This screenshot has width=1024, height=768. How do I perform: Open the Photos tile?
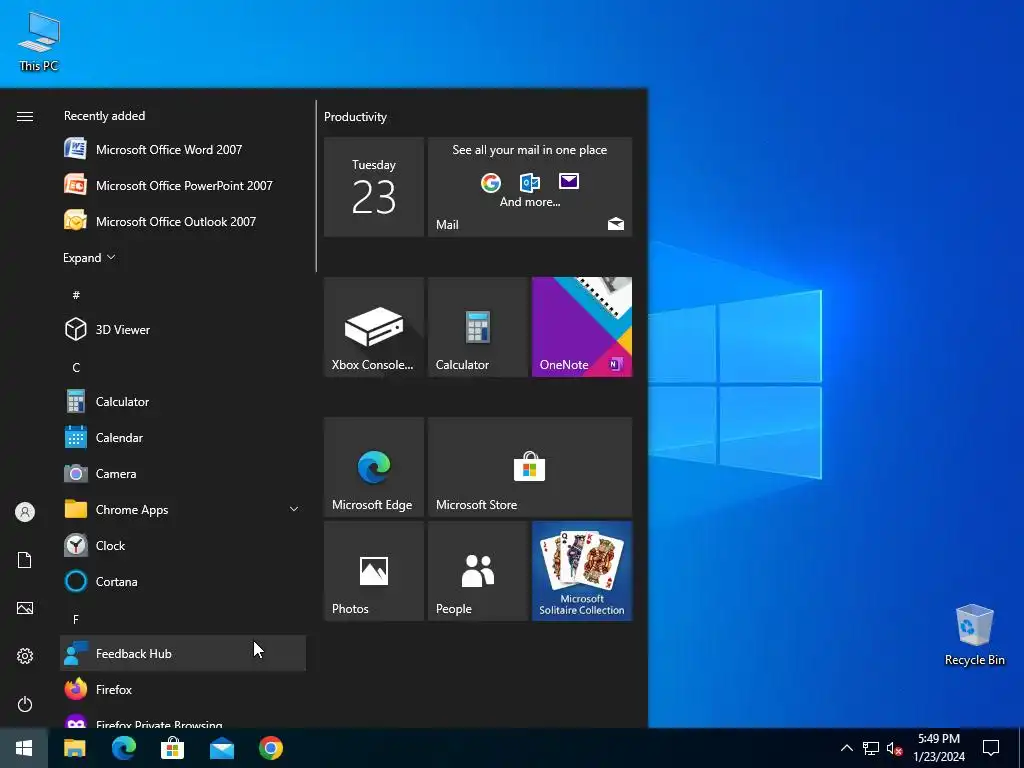374,571
